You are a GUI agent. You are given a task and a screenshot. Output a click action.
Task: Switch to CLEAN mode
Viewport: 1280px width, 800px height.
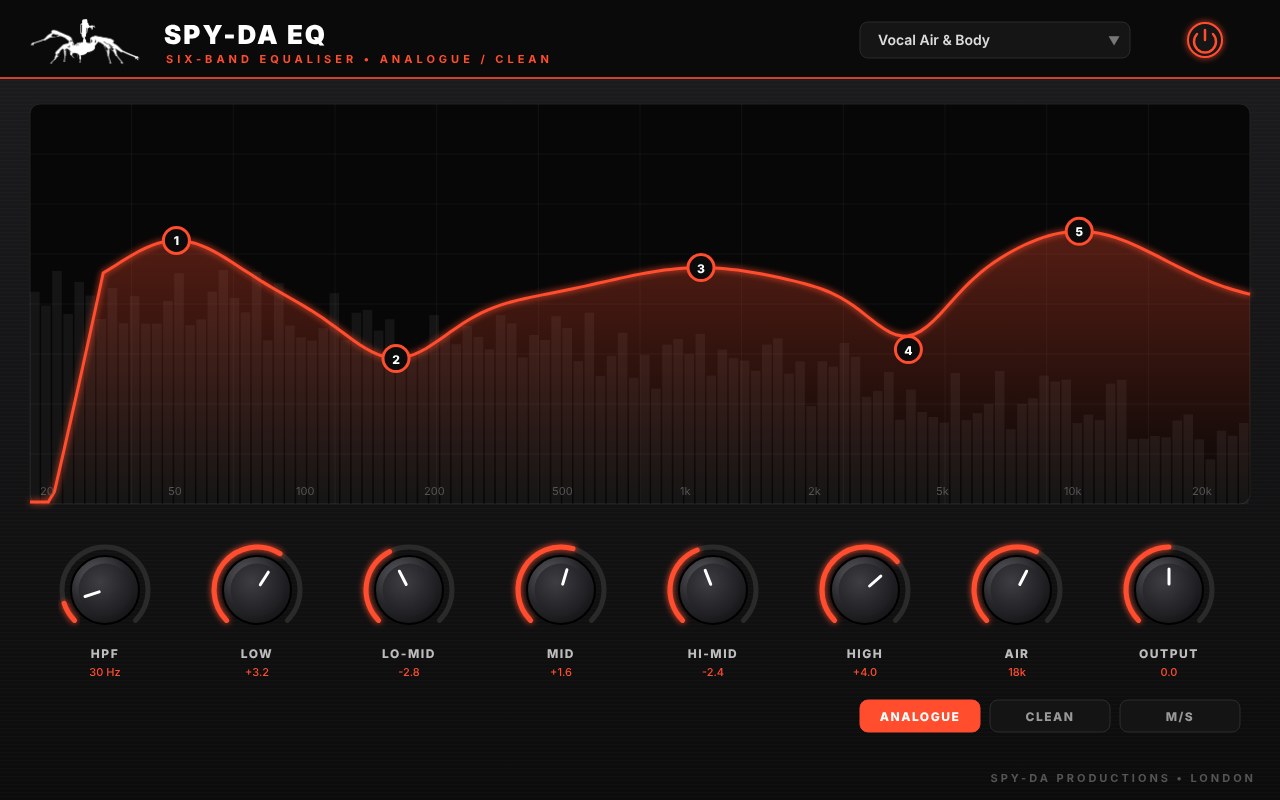(x=1050, y=716)
